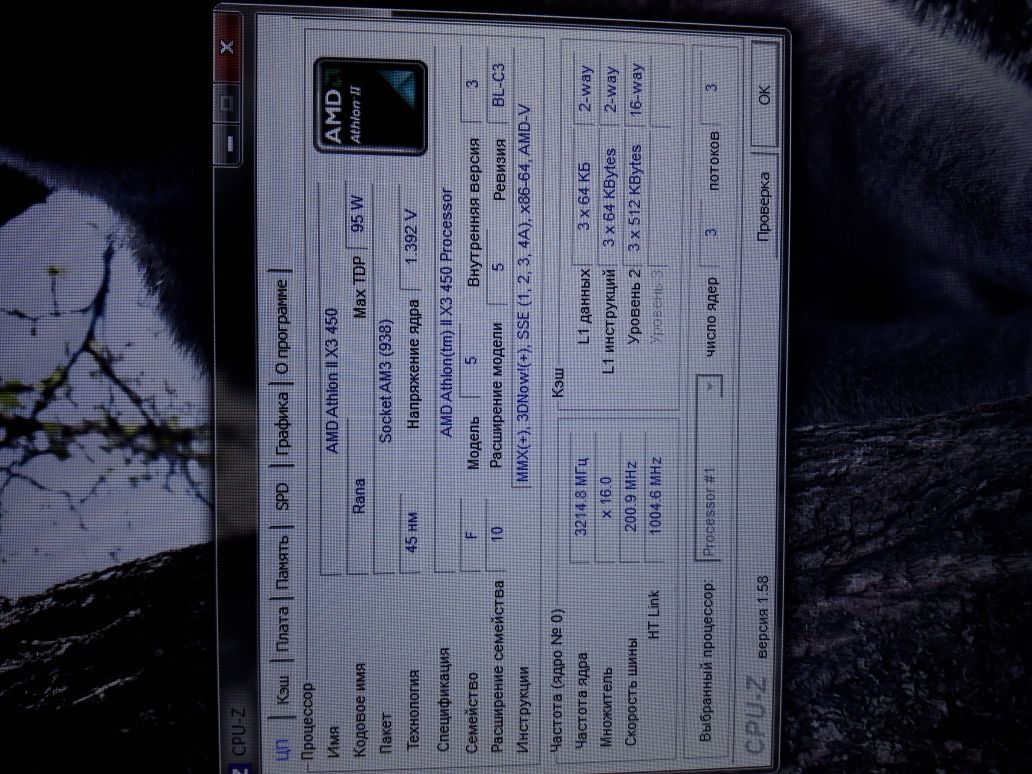Open the Графика tab
Screen dimensions: 1032x774
(282, 424)
